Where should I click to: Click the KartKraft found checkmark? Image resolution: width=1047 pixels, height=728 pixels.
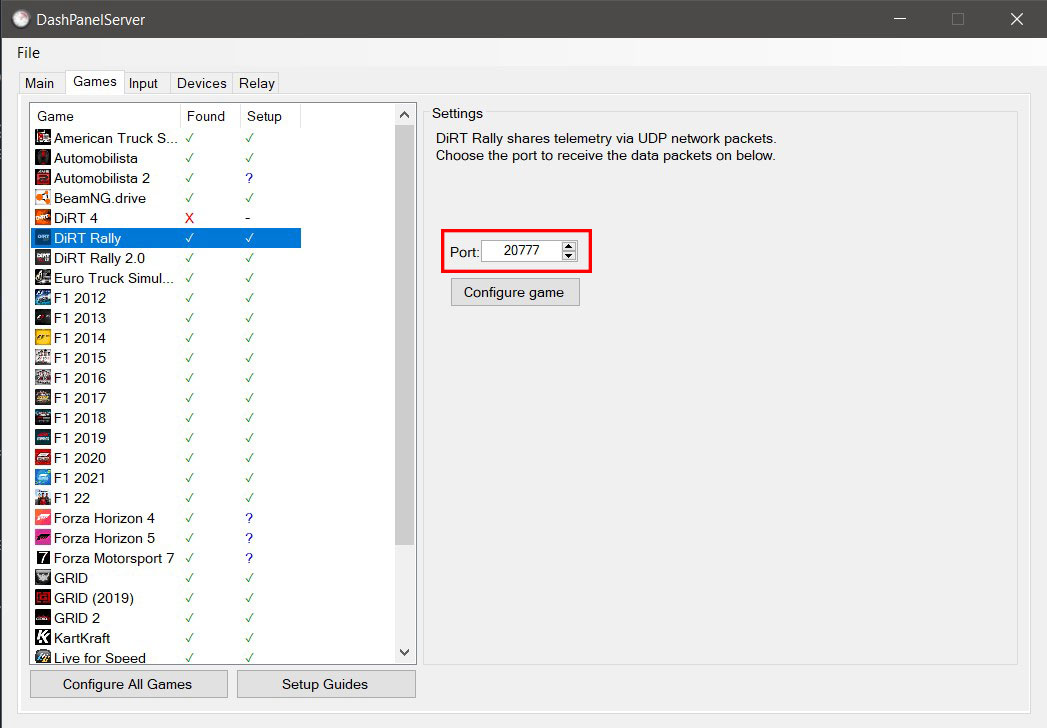[190, 638]
